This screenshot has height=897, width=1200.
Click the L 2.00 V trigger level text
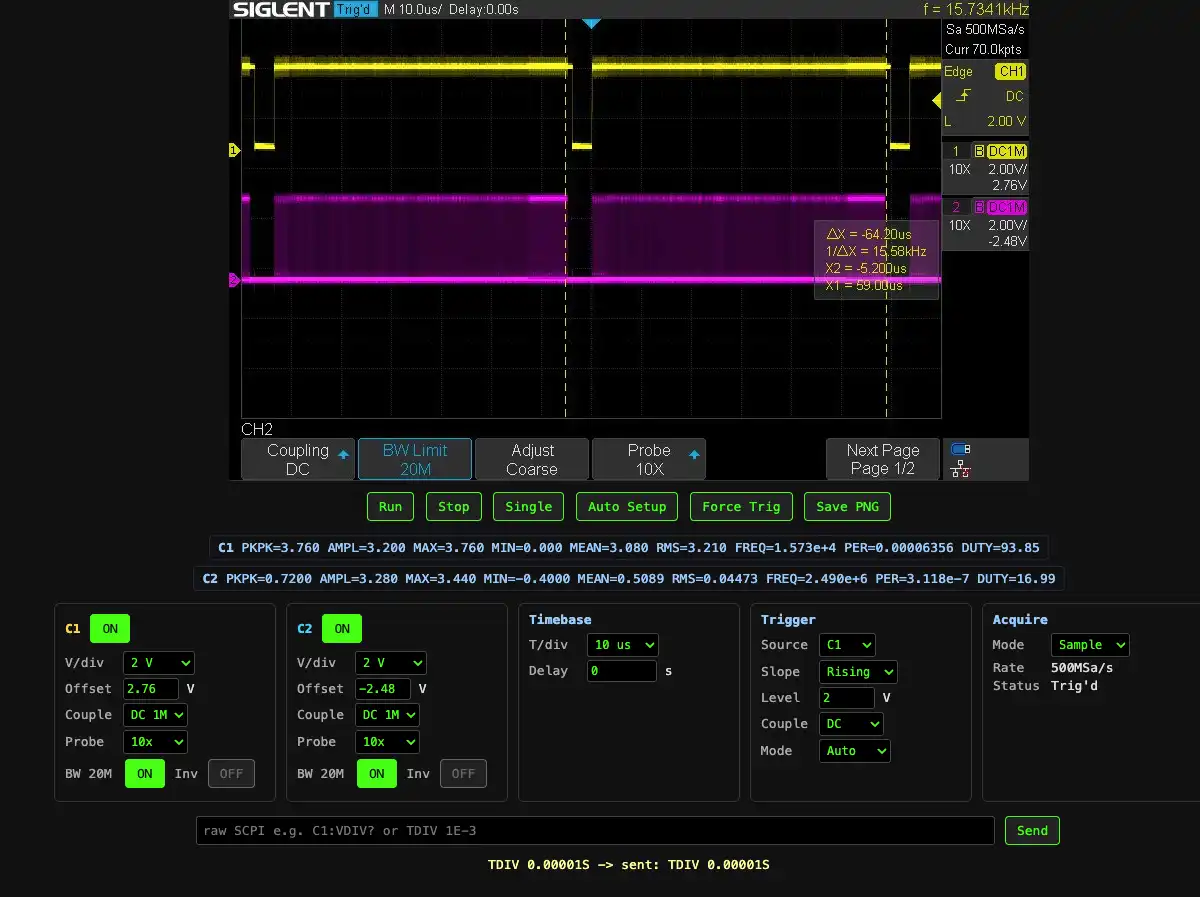(x=986, y=121)
